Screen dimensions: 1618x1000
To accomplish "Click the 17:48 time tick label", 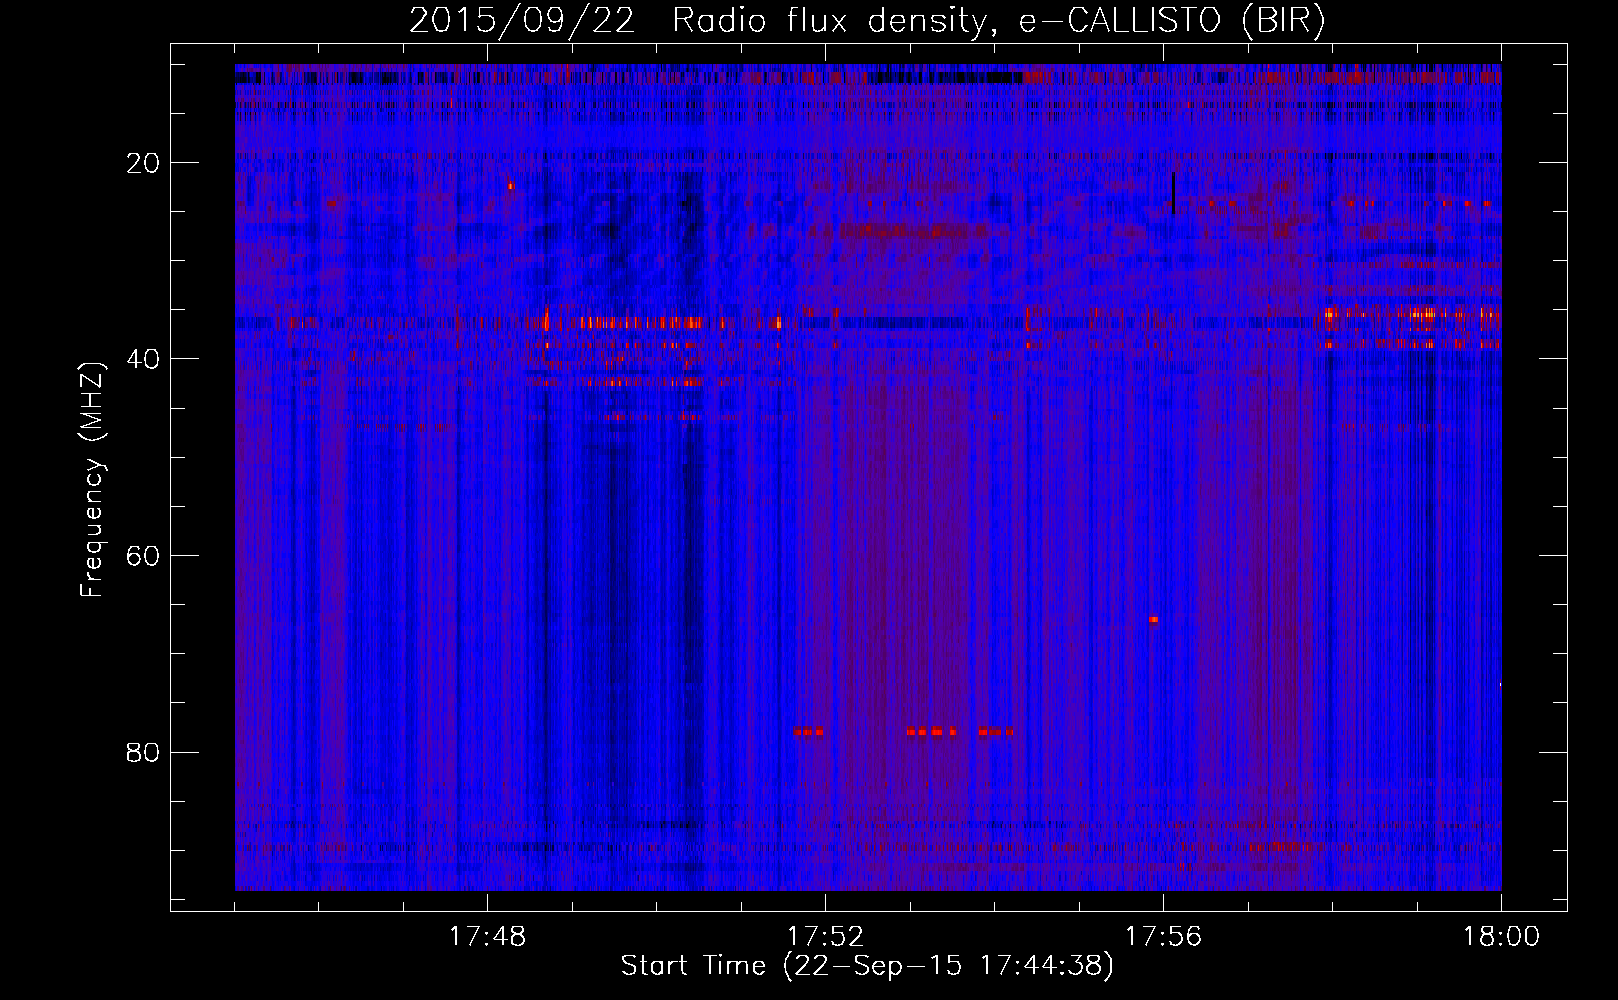I will [x=488, y=937].
